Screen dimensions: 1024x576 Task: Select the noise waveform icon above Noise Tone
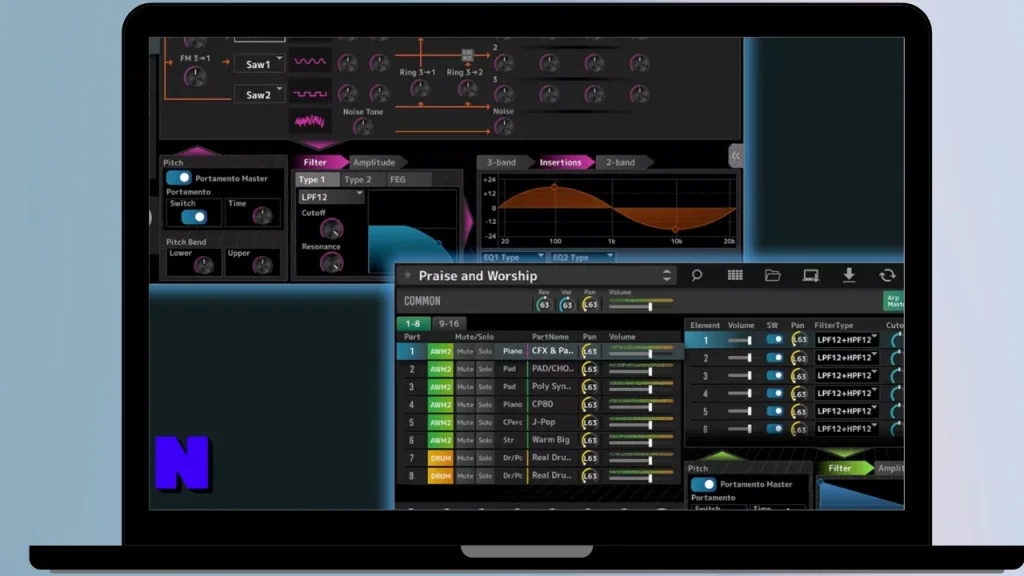coord(310,121)
